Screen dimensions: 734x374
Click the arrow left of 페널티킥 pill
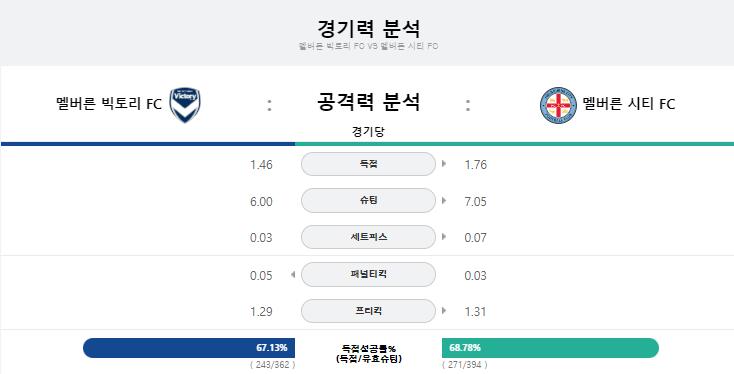tap(293, 274)
